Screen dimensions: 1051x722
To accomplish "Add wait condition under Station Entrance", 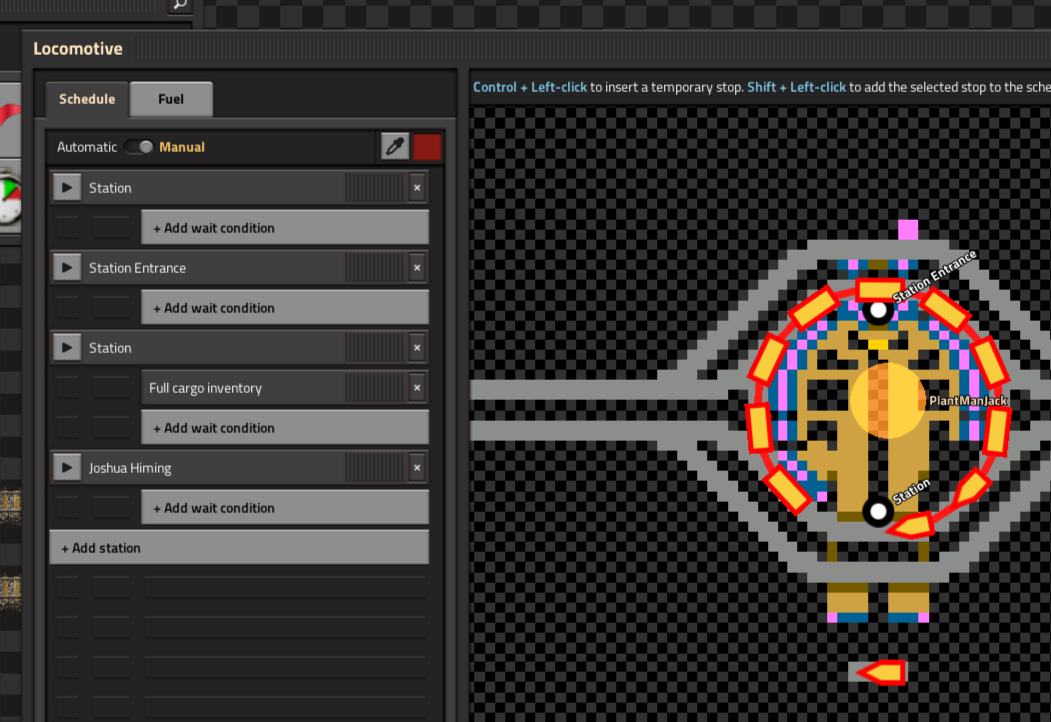I will 285,308.
